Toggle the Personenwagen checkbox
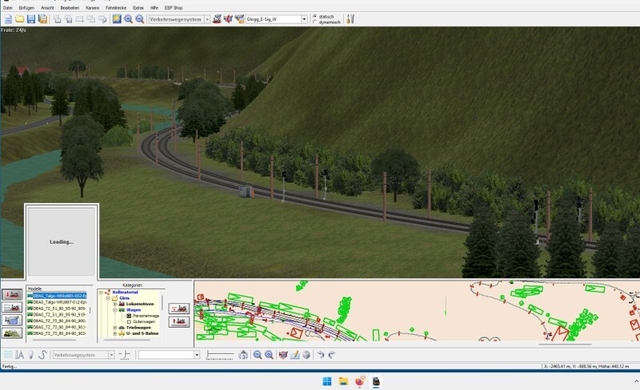Viewport: 640px width, 390px height. tap(129, 316)
